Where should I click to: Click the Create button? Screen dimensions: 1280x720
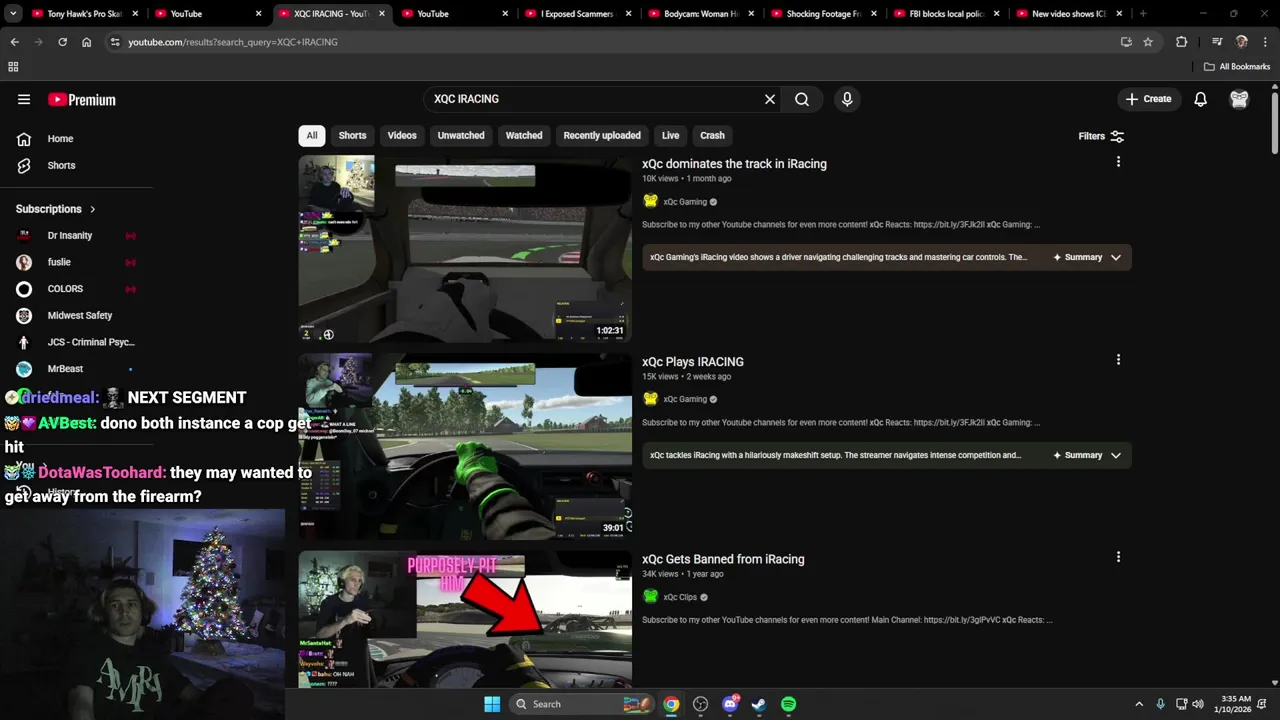(x=1148, y=99)
